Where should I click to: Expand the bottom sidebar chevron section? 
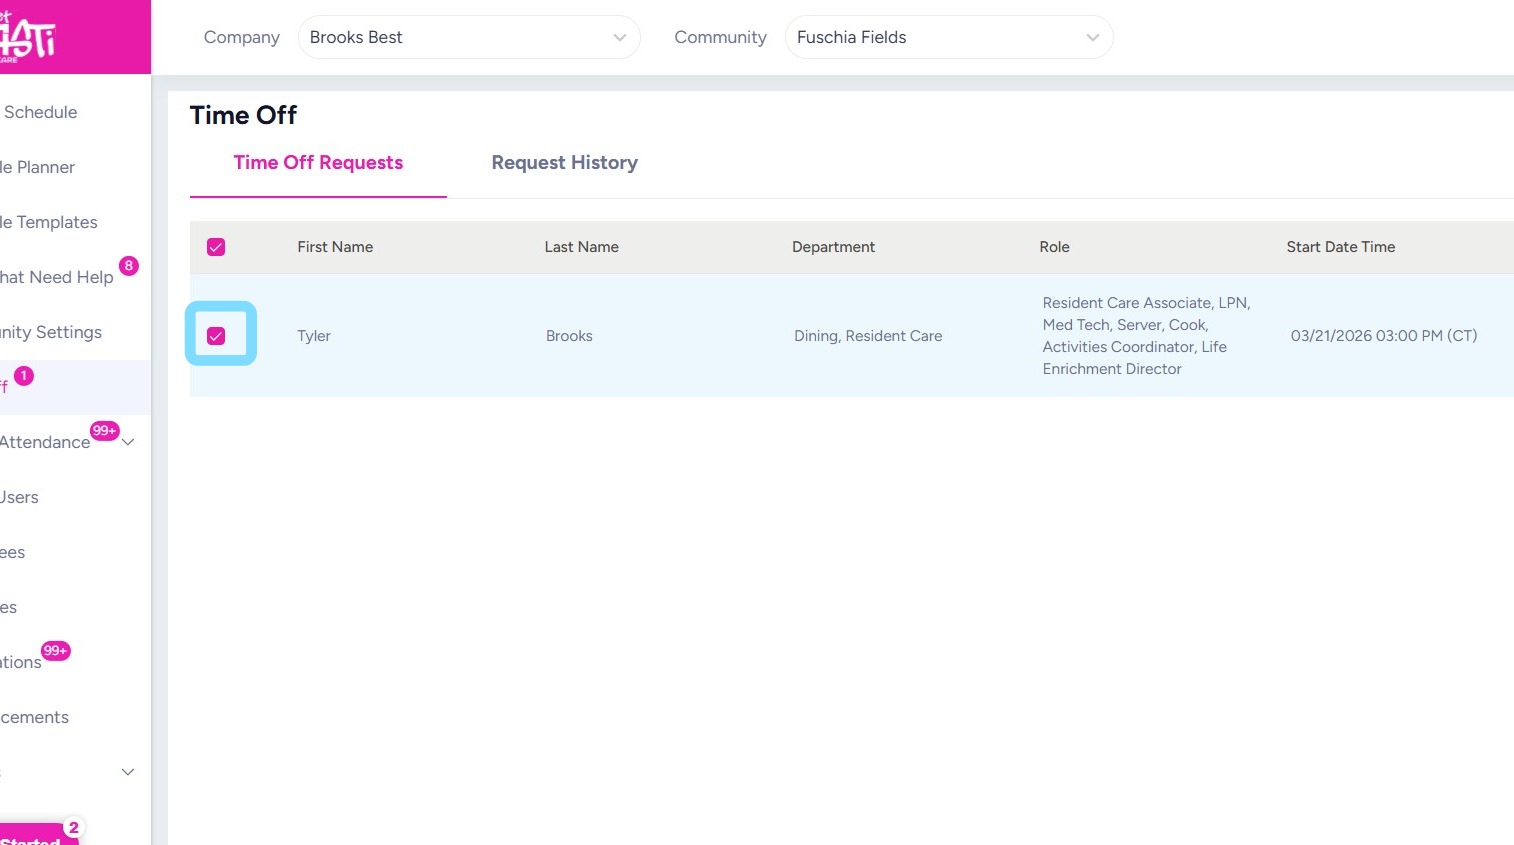click(x=128, y=772)
